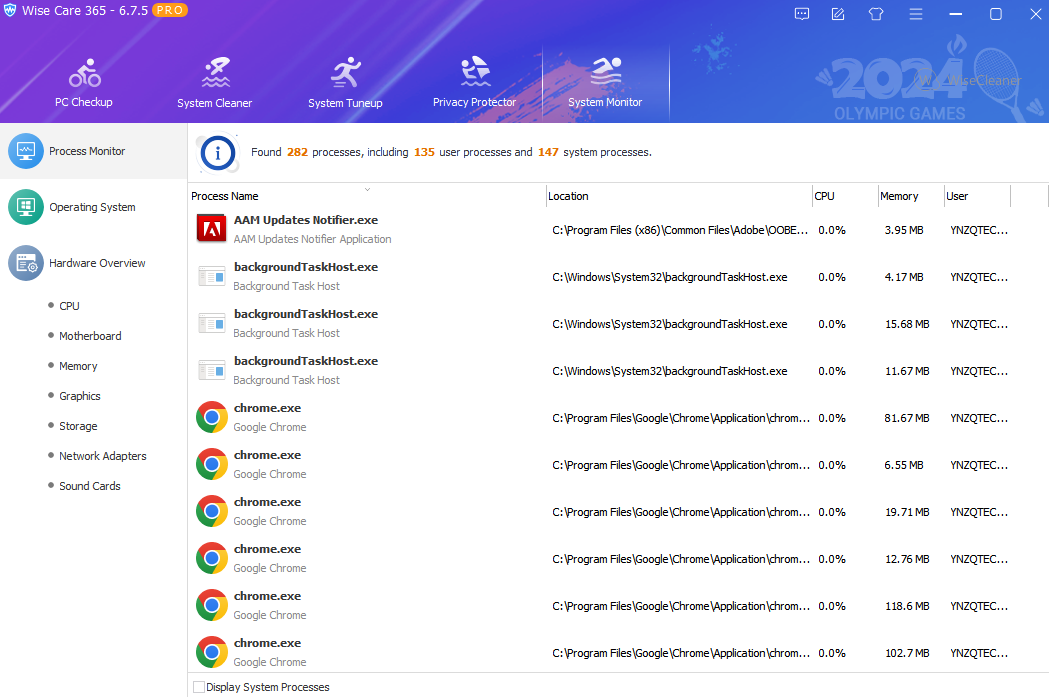Open Storage hardware details
1049x697 pixels.
pos(78,426)
